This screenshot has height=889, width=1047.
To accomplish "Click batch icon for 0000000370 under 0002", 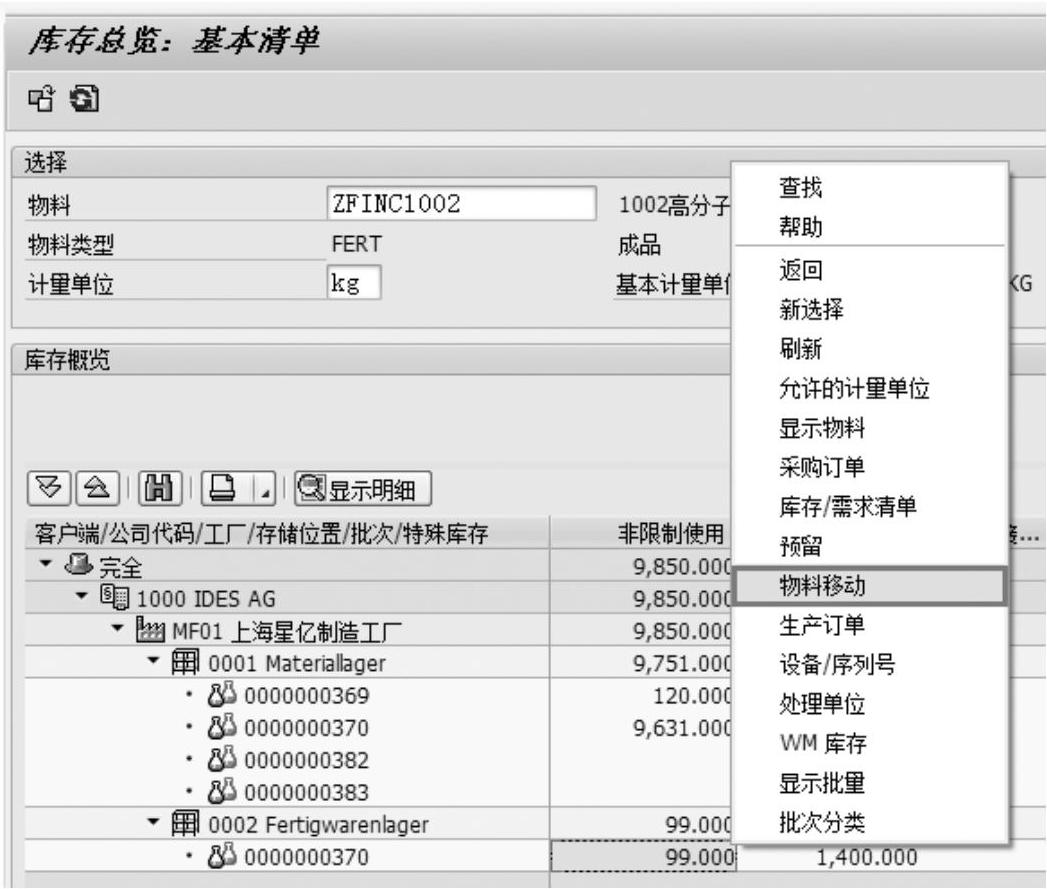I will click(222, 856).
